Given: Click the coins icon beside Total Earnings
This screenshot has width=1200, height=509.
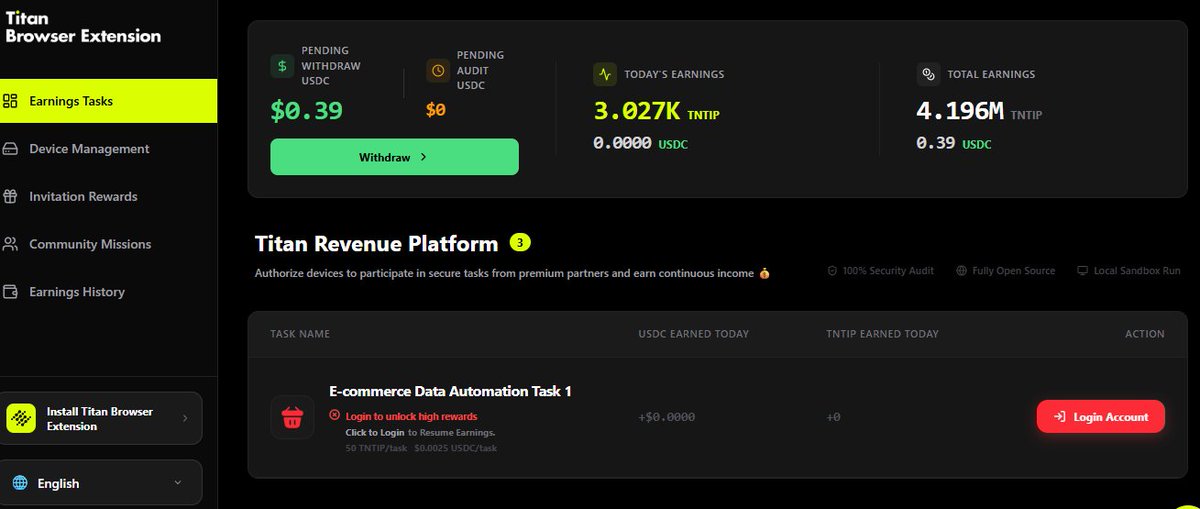Looking at the screenshot, I should tap(927, 74).
